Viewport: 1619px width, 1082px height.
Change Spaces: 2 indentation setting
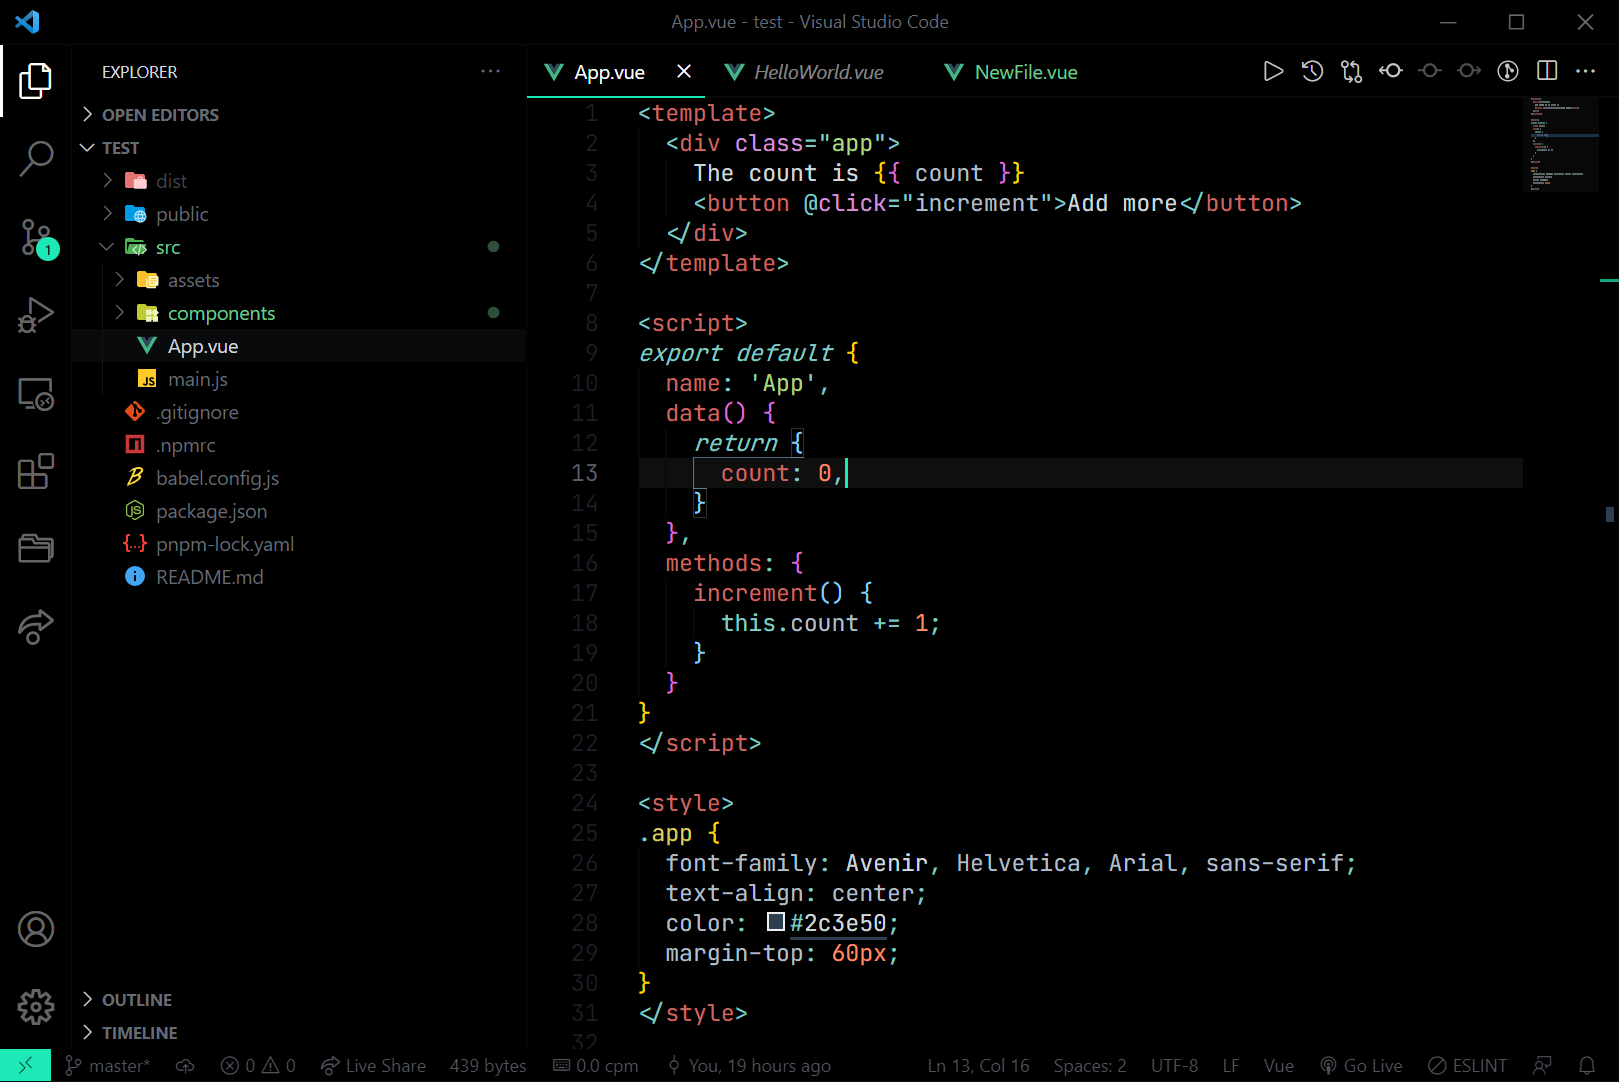(x=1090, y=1066)
